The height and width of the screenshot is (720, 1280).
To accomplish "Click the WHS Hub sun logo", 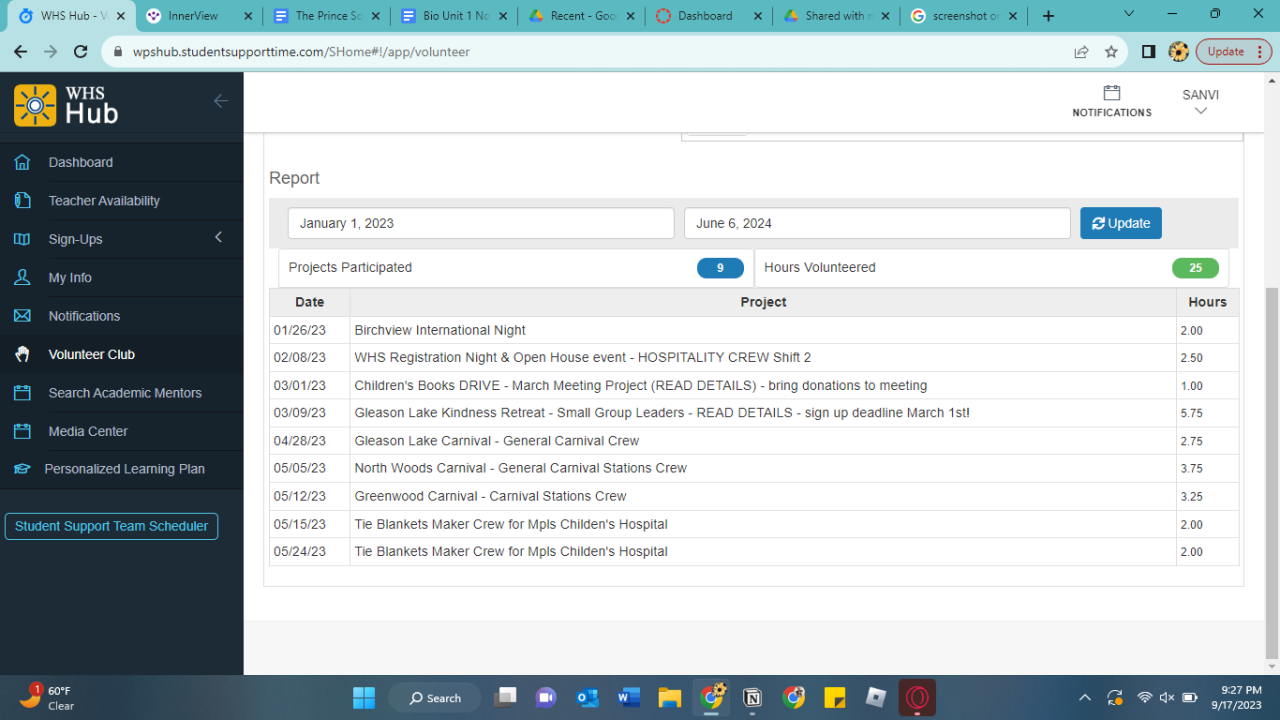I will [x=35, y=105].
